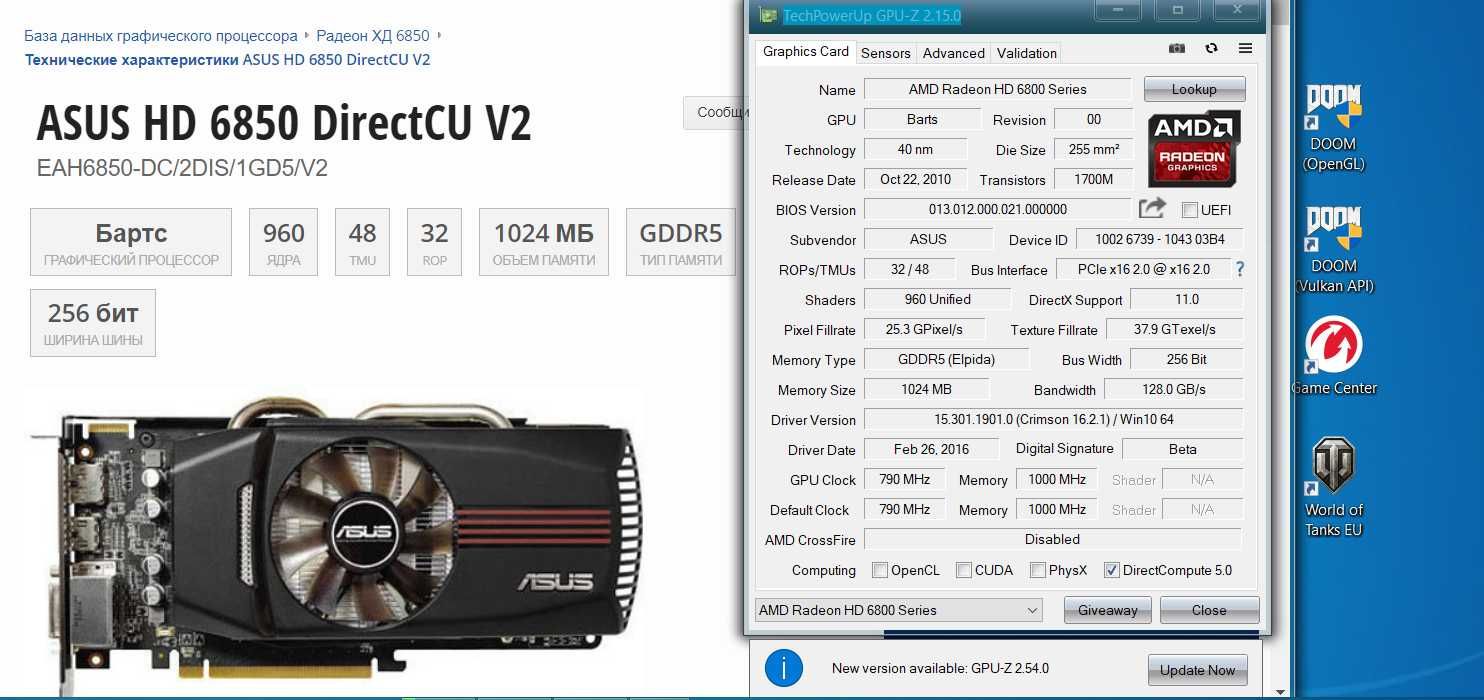Viewport: 1484px width, 700px height.
Task: Select the World of Tanks EU icon
Action: coord(1333,488)
